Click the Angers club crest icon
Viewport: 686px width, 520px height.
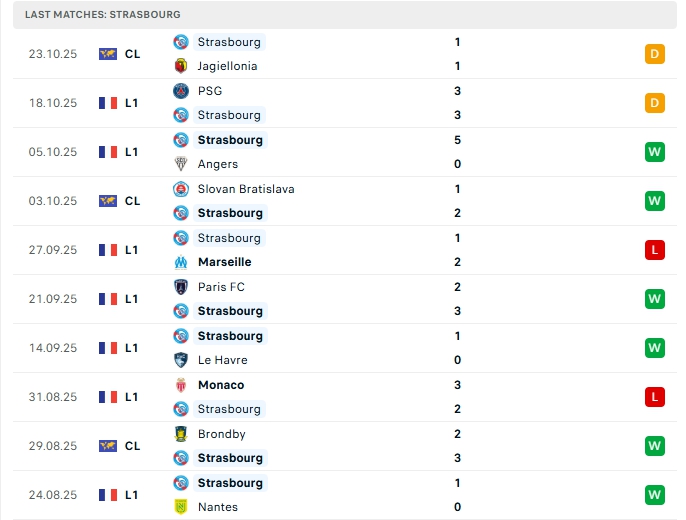click(x=181, y=164)
